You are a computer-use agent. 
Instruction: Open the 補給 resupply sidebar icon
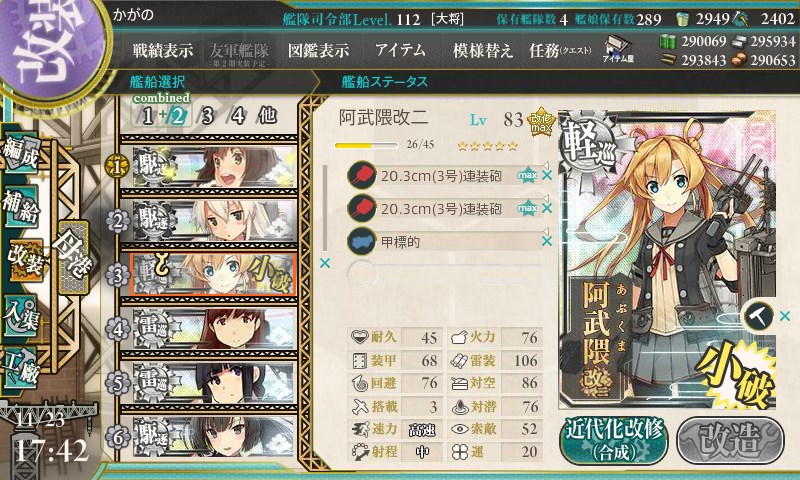[21, 207]
